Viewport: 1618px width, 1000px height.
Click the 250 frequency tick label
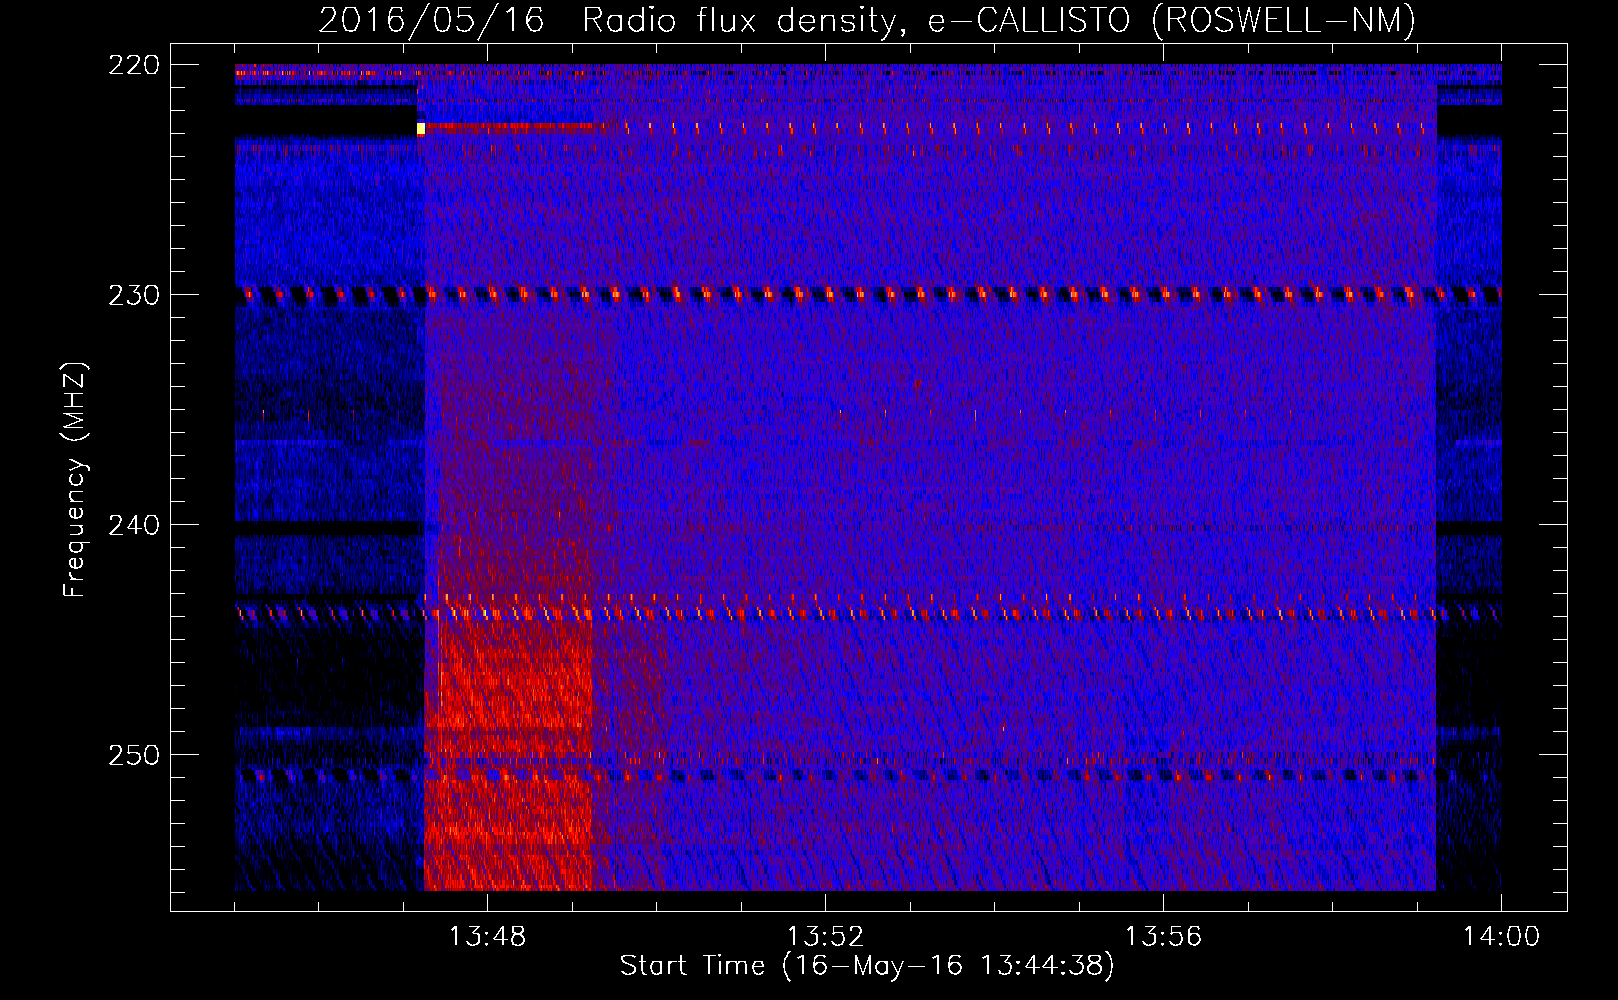(133, 755)
